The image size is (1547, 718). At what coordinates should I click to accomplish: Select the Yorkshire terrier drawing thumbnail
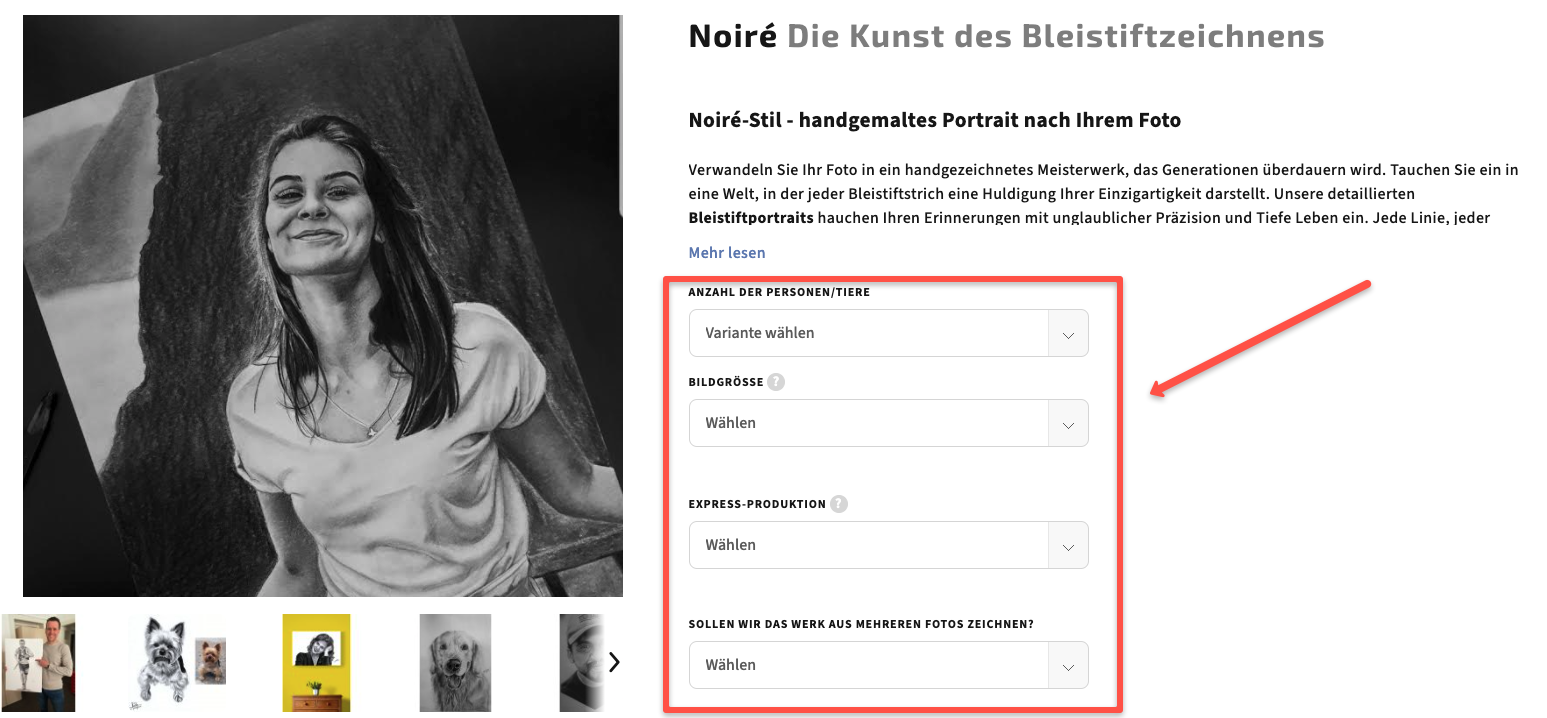[x=177, y=663]
